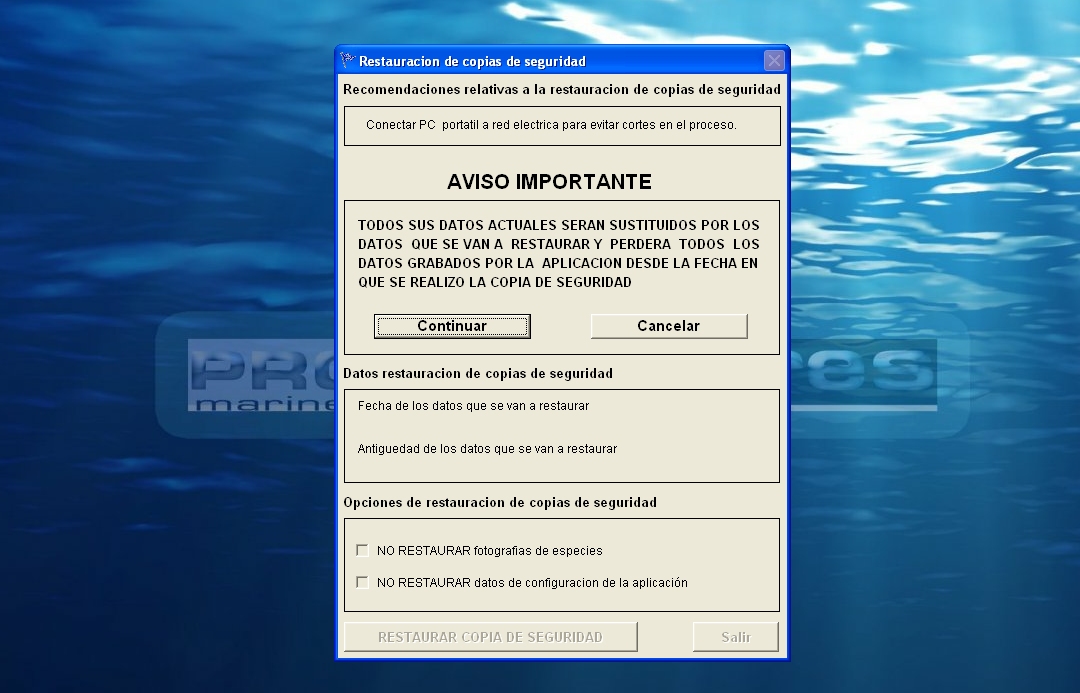Click the Salir button
The image size is (1080, 693).
735,637
